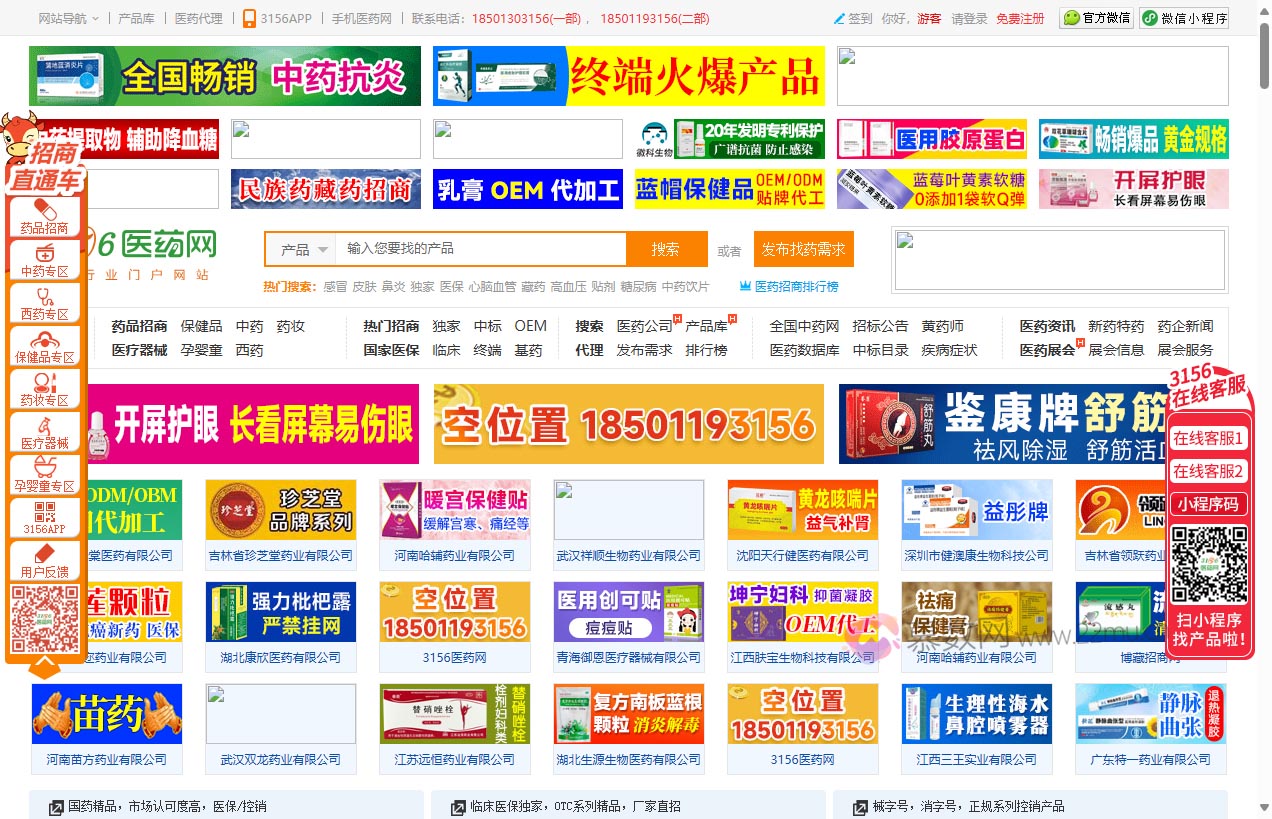Image resolution: width=1272 pixels, height=819 pixels.
Task: Open the 医药资讯 navigation item
Action: pyautogui.click(x=1047, y=326)
